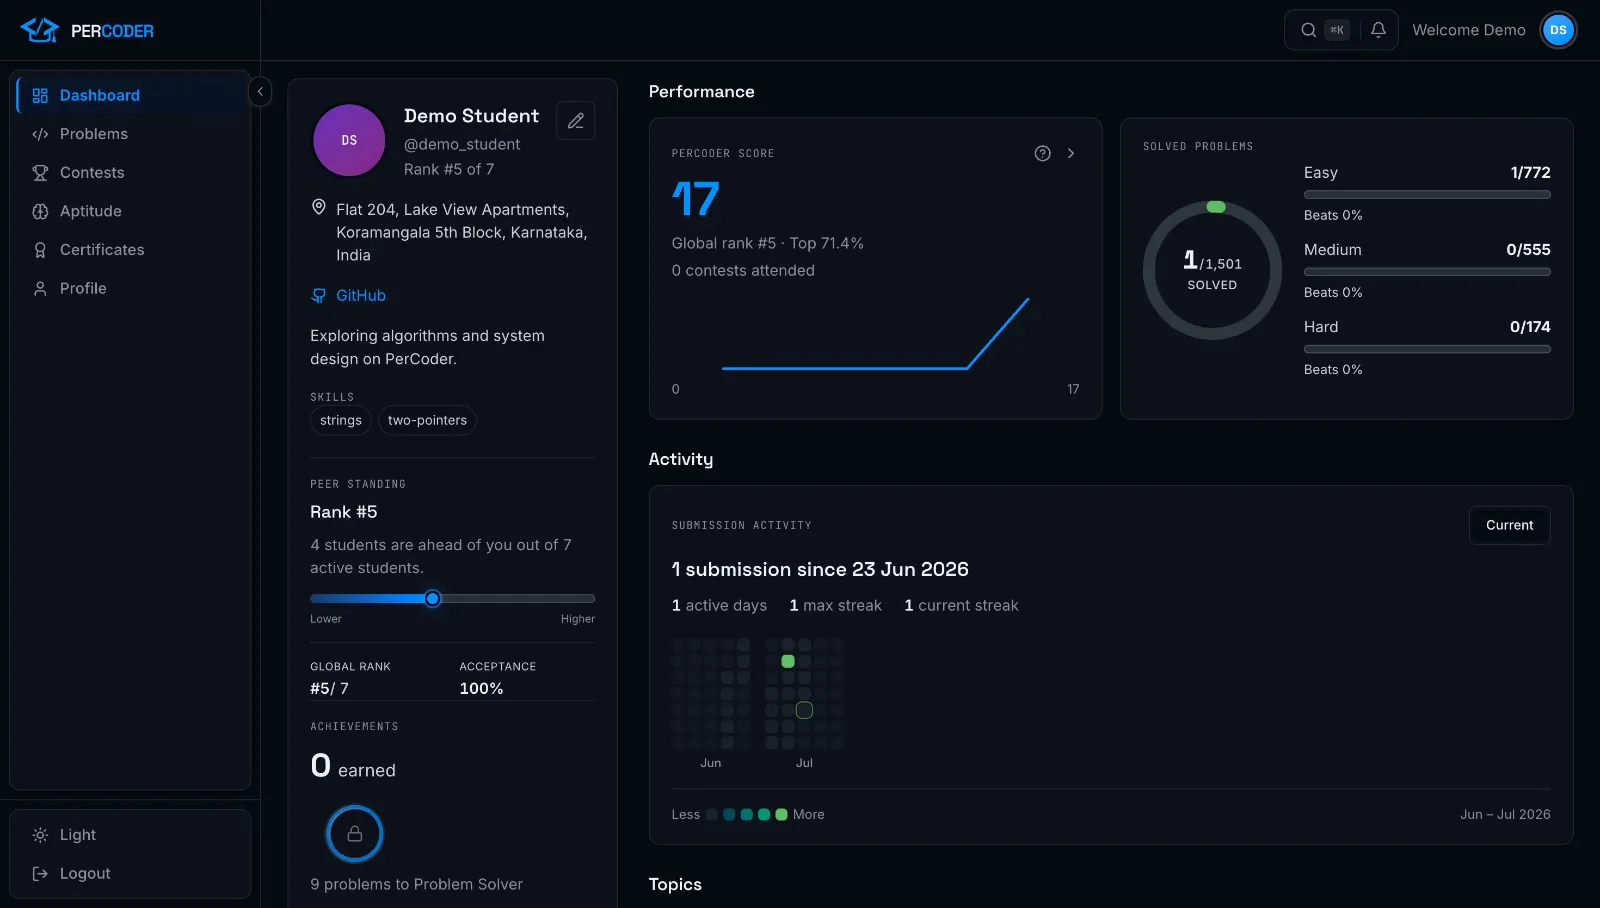This screenshot has height=908, width=1600.
Task: Click the Certificates ribbon icon
Action: pos(40,250)
